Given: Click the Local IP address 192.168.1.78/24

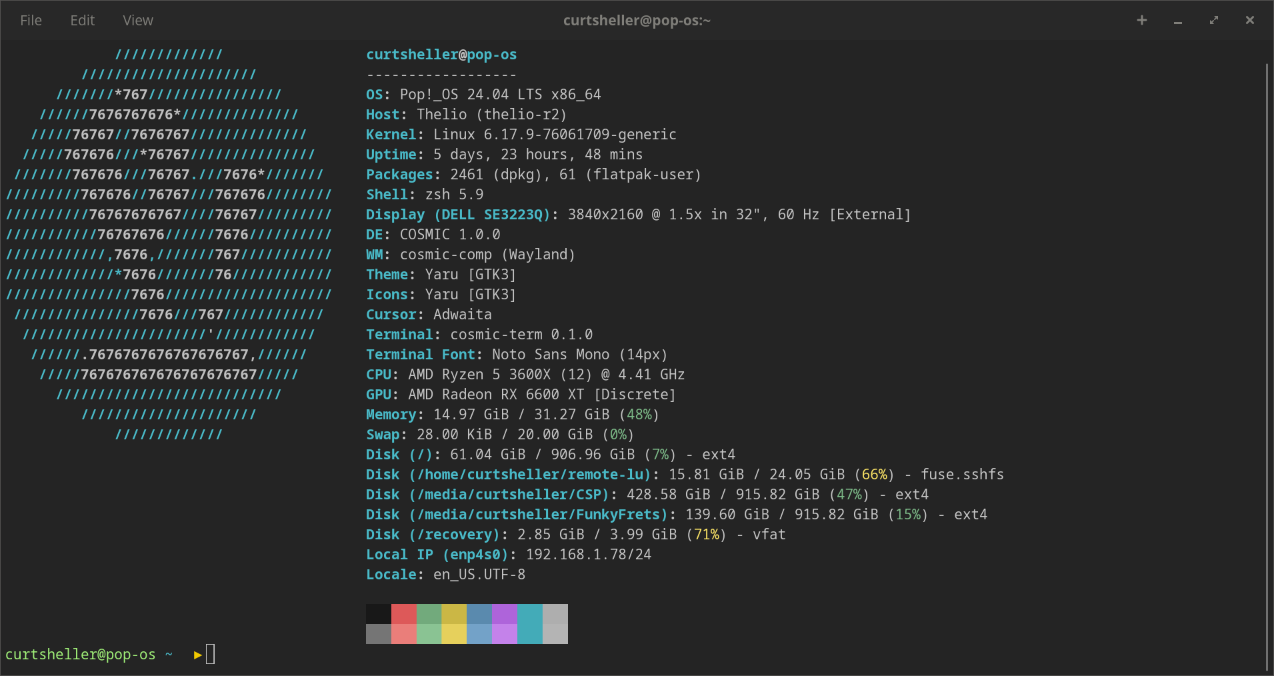Looking at the screenshot, I should point(585,554).
